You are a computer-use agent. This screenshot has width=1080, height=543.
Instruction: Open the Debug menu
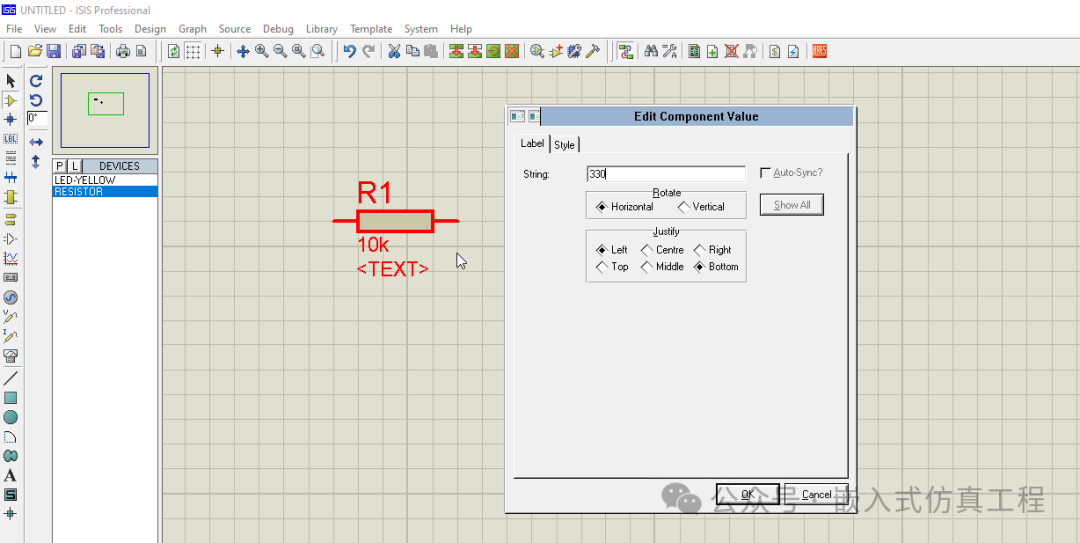[x=278, y=29]
